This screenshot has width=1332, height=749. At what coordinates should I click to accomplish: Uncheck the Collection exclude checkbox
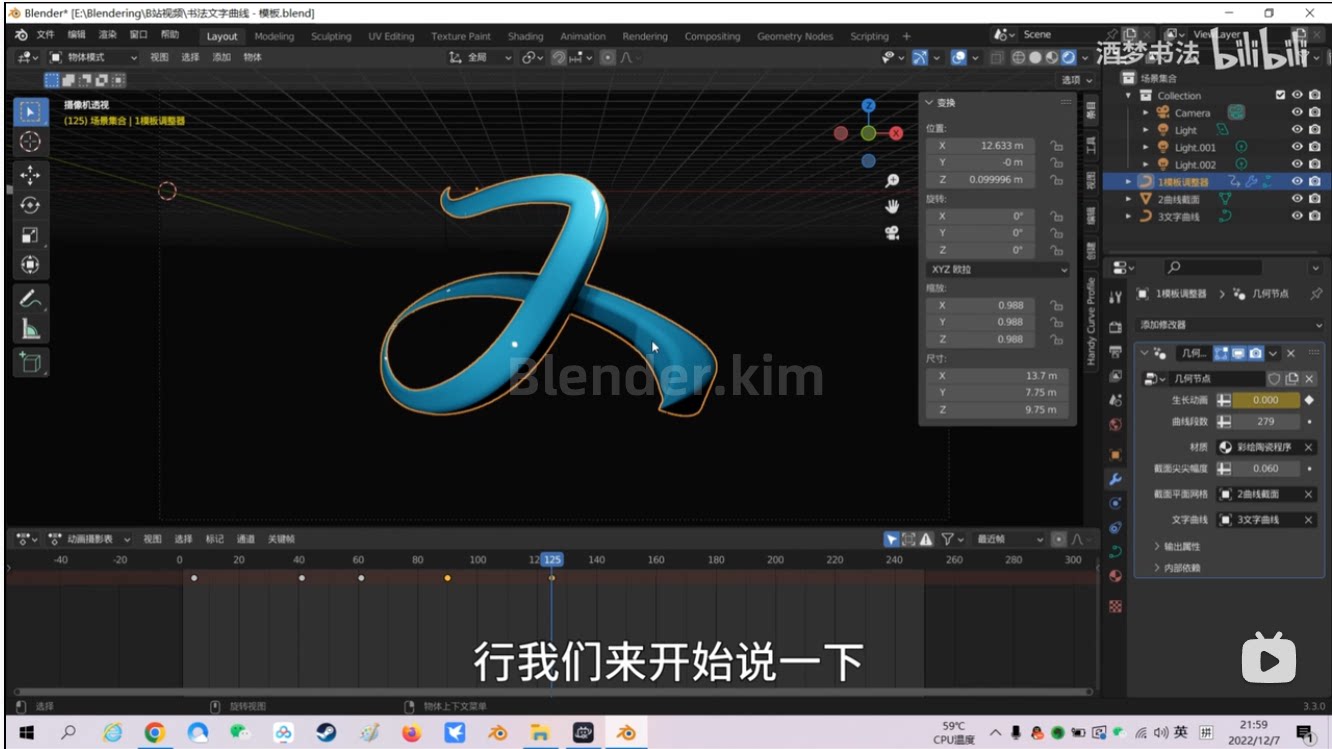[x=1280, y=95]
